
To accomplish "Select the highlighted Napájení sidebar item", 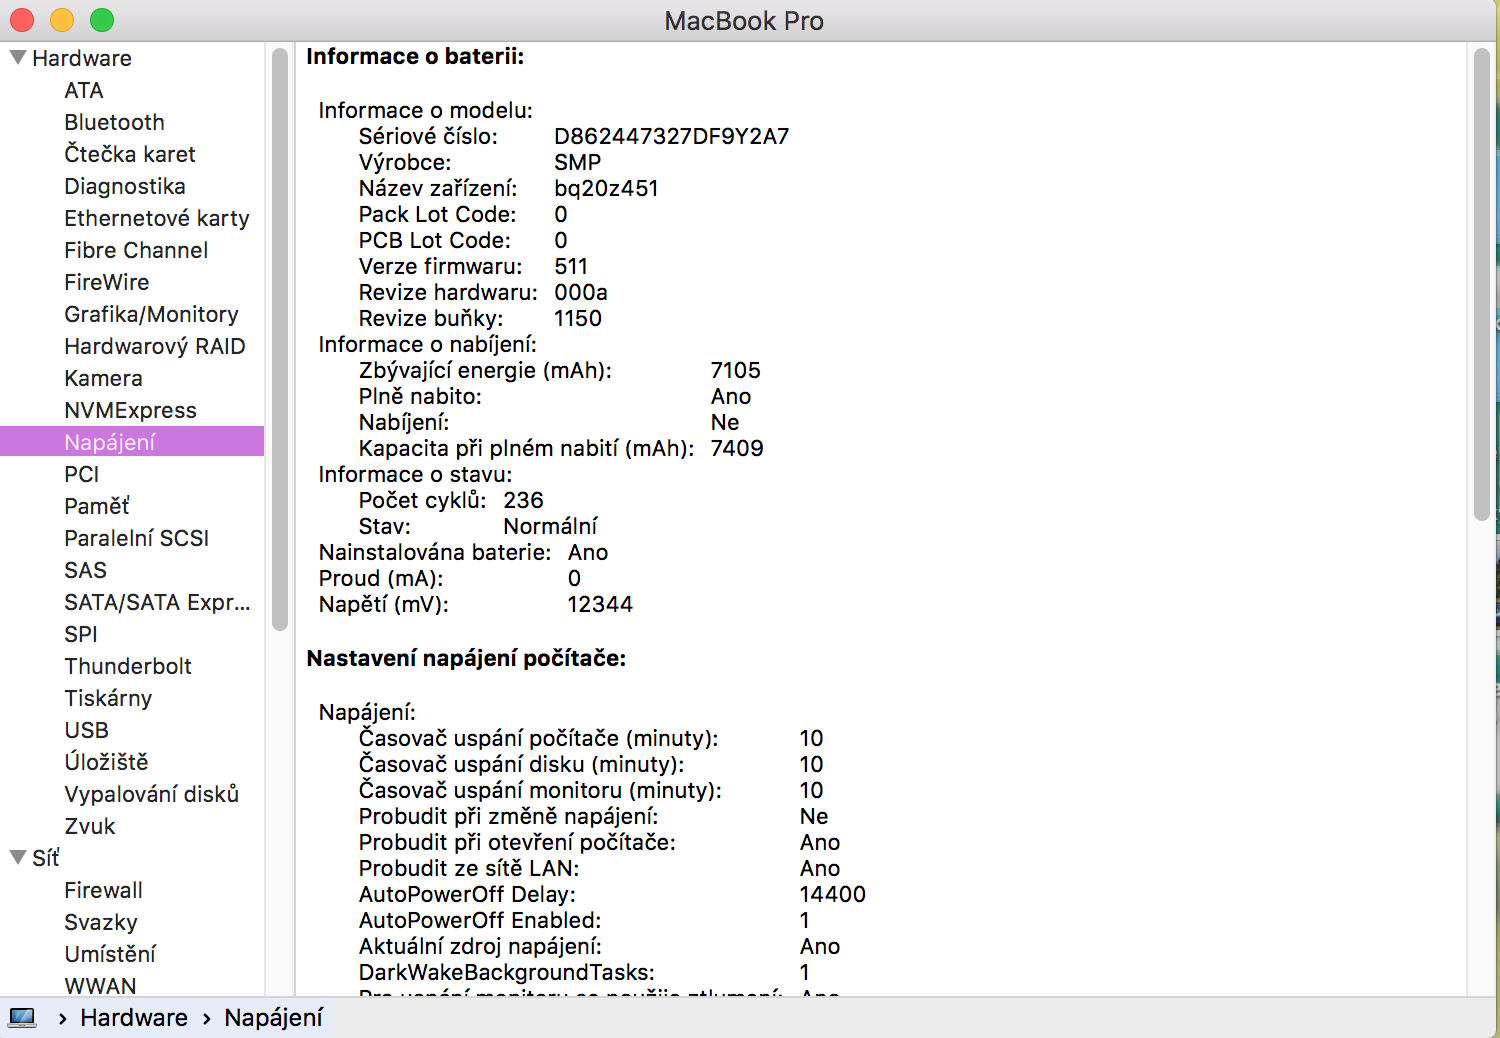I will (x=110, y=442).
